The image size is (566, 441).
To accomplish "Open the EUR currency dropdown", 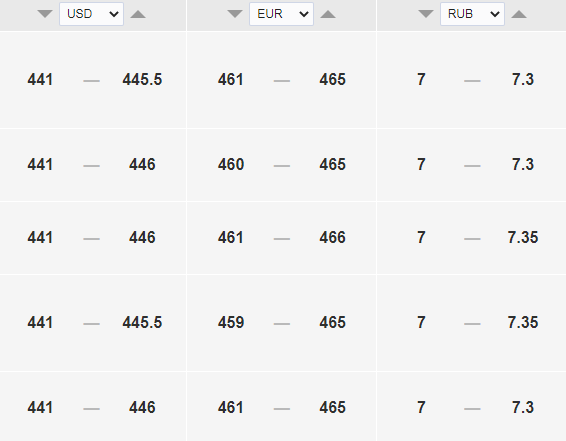I will point(282,14).
